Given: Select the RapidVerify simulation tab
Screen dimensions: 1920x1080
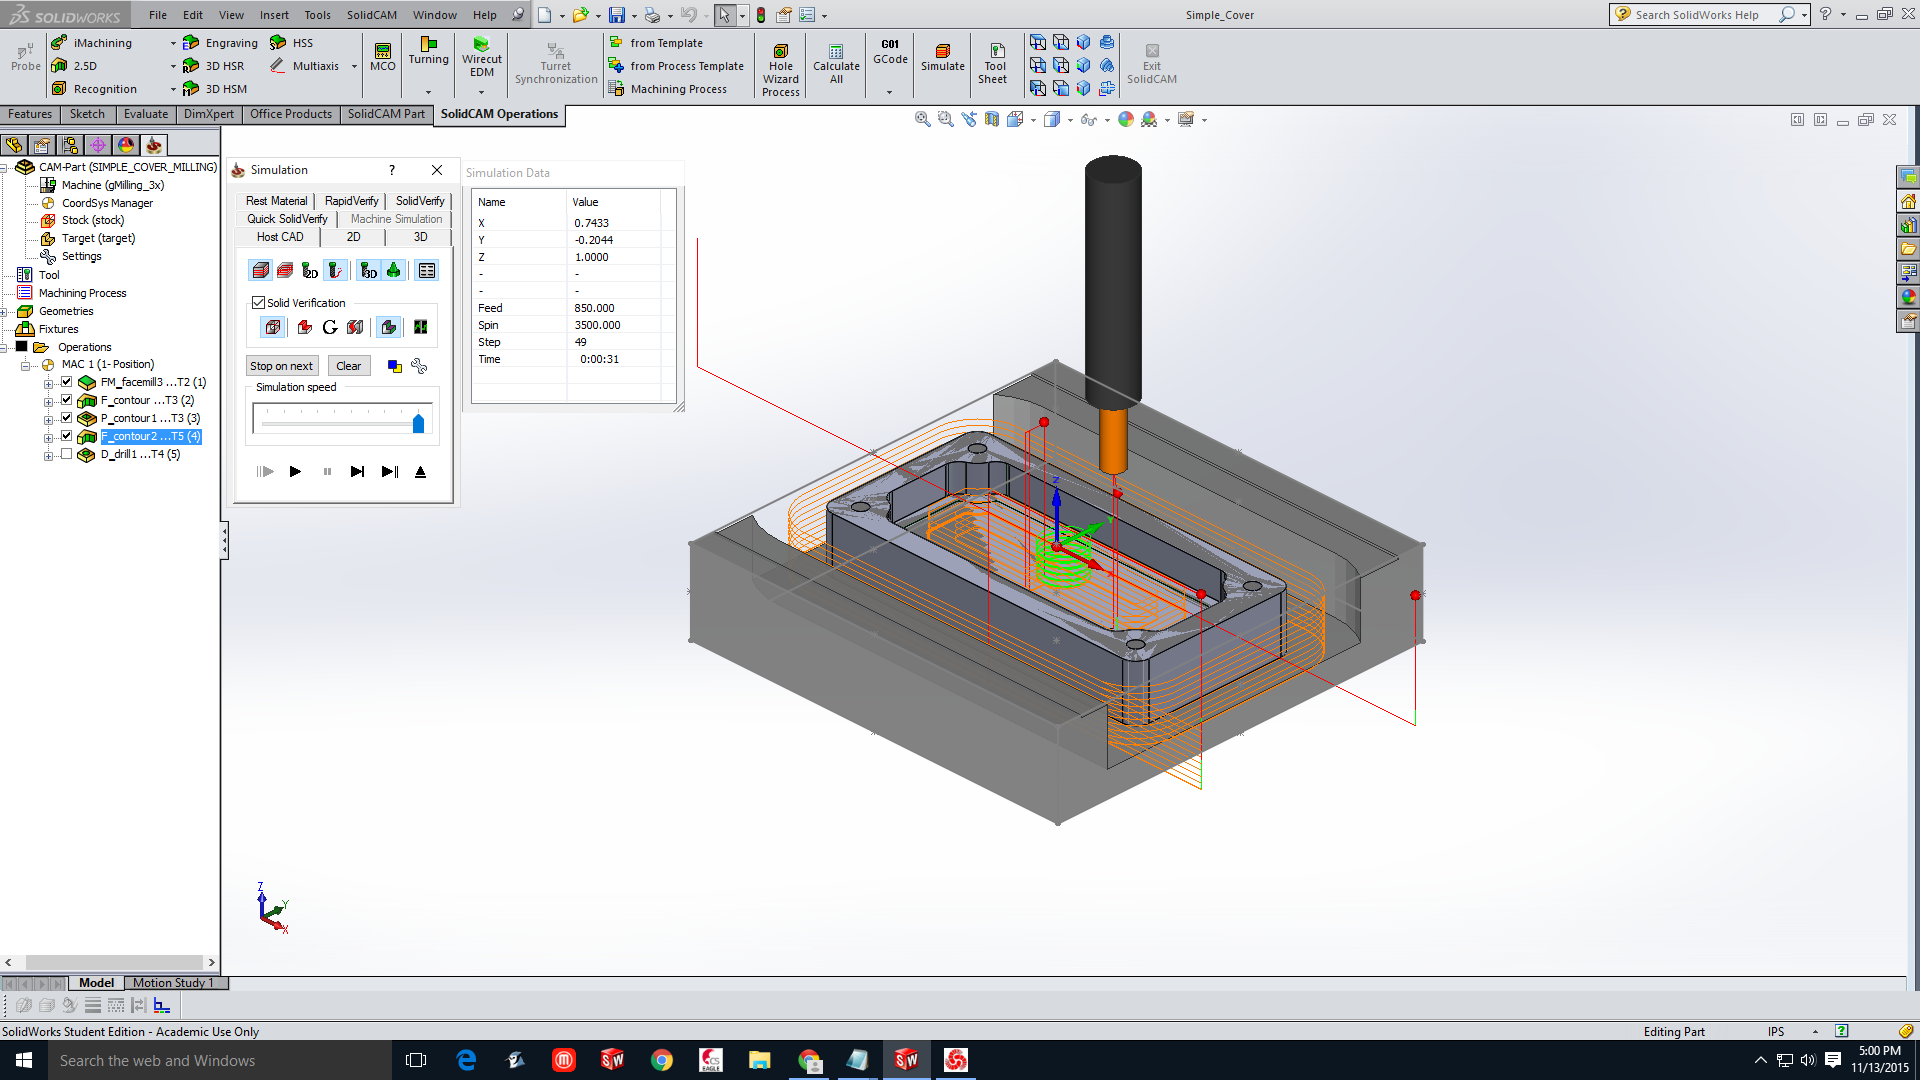Looking at the screenshot, I should click(351, 201).
